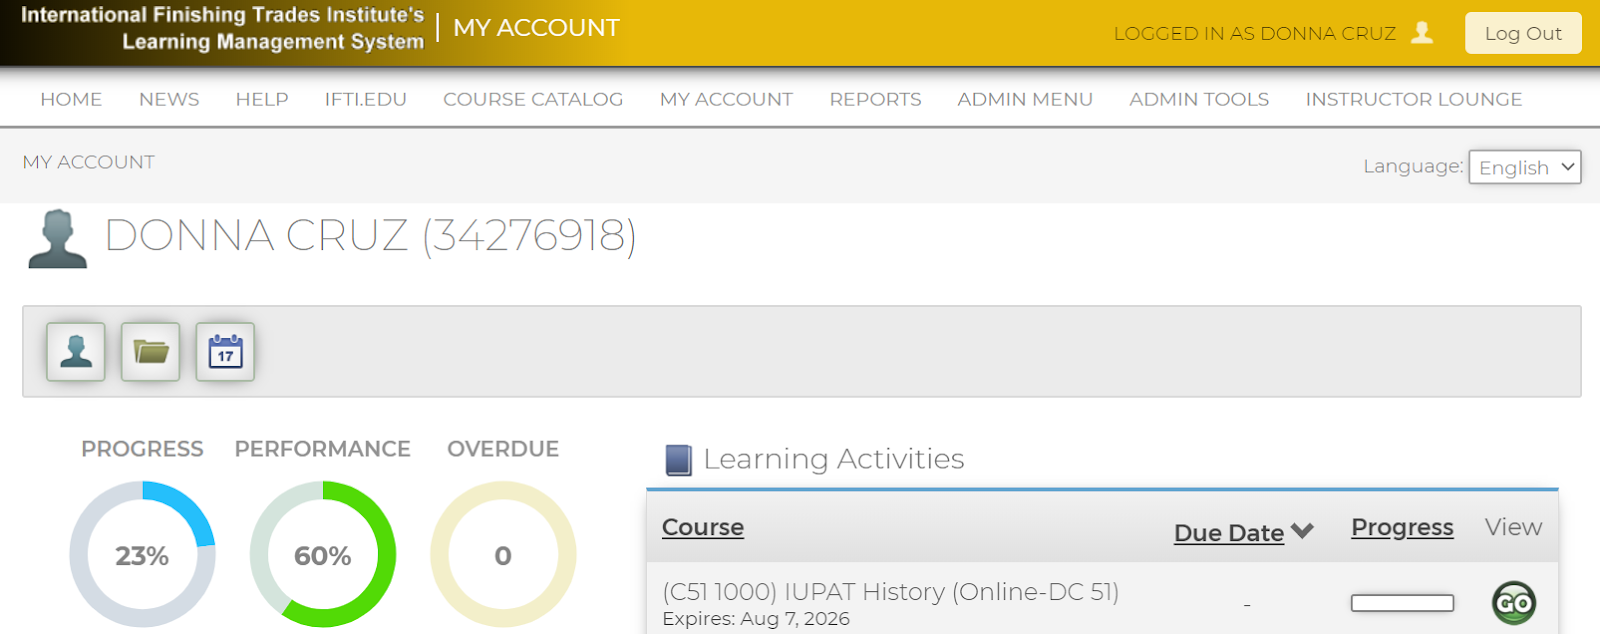Open the REPORTS menu item
The image size is (1600, 634).
[x=875, y=99]
